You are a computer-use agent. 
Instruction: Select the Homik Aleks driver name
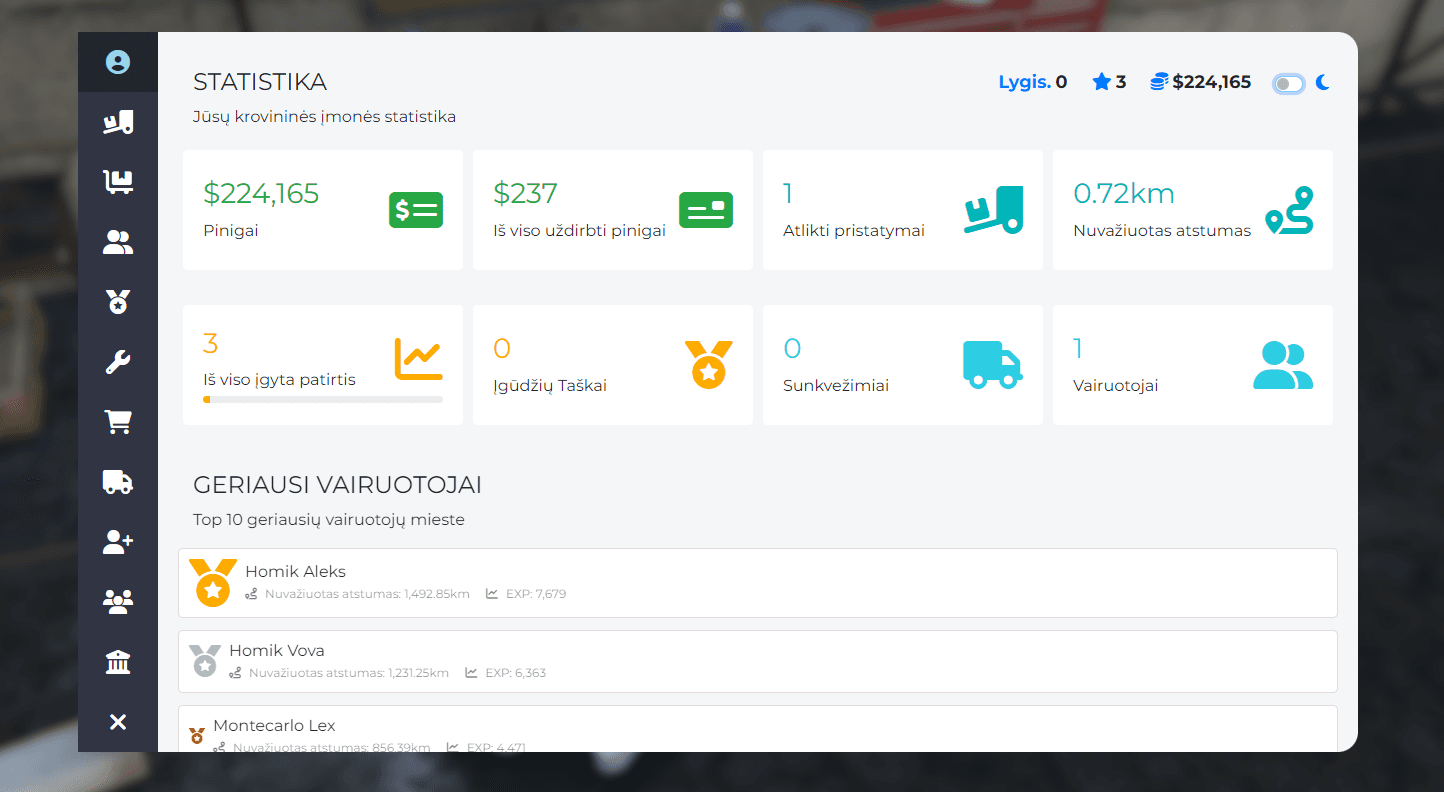[295, 571]
